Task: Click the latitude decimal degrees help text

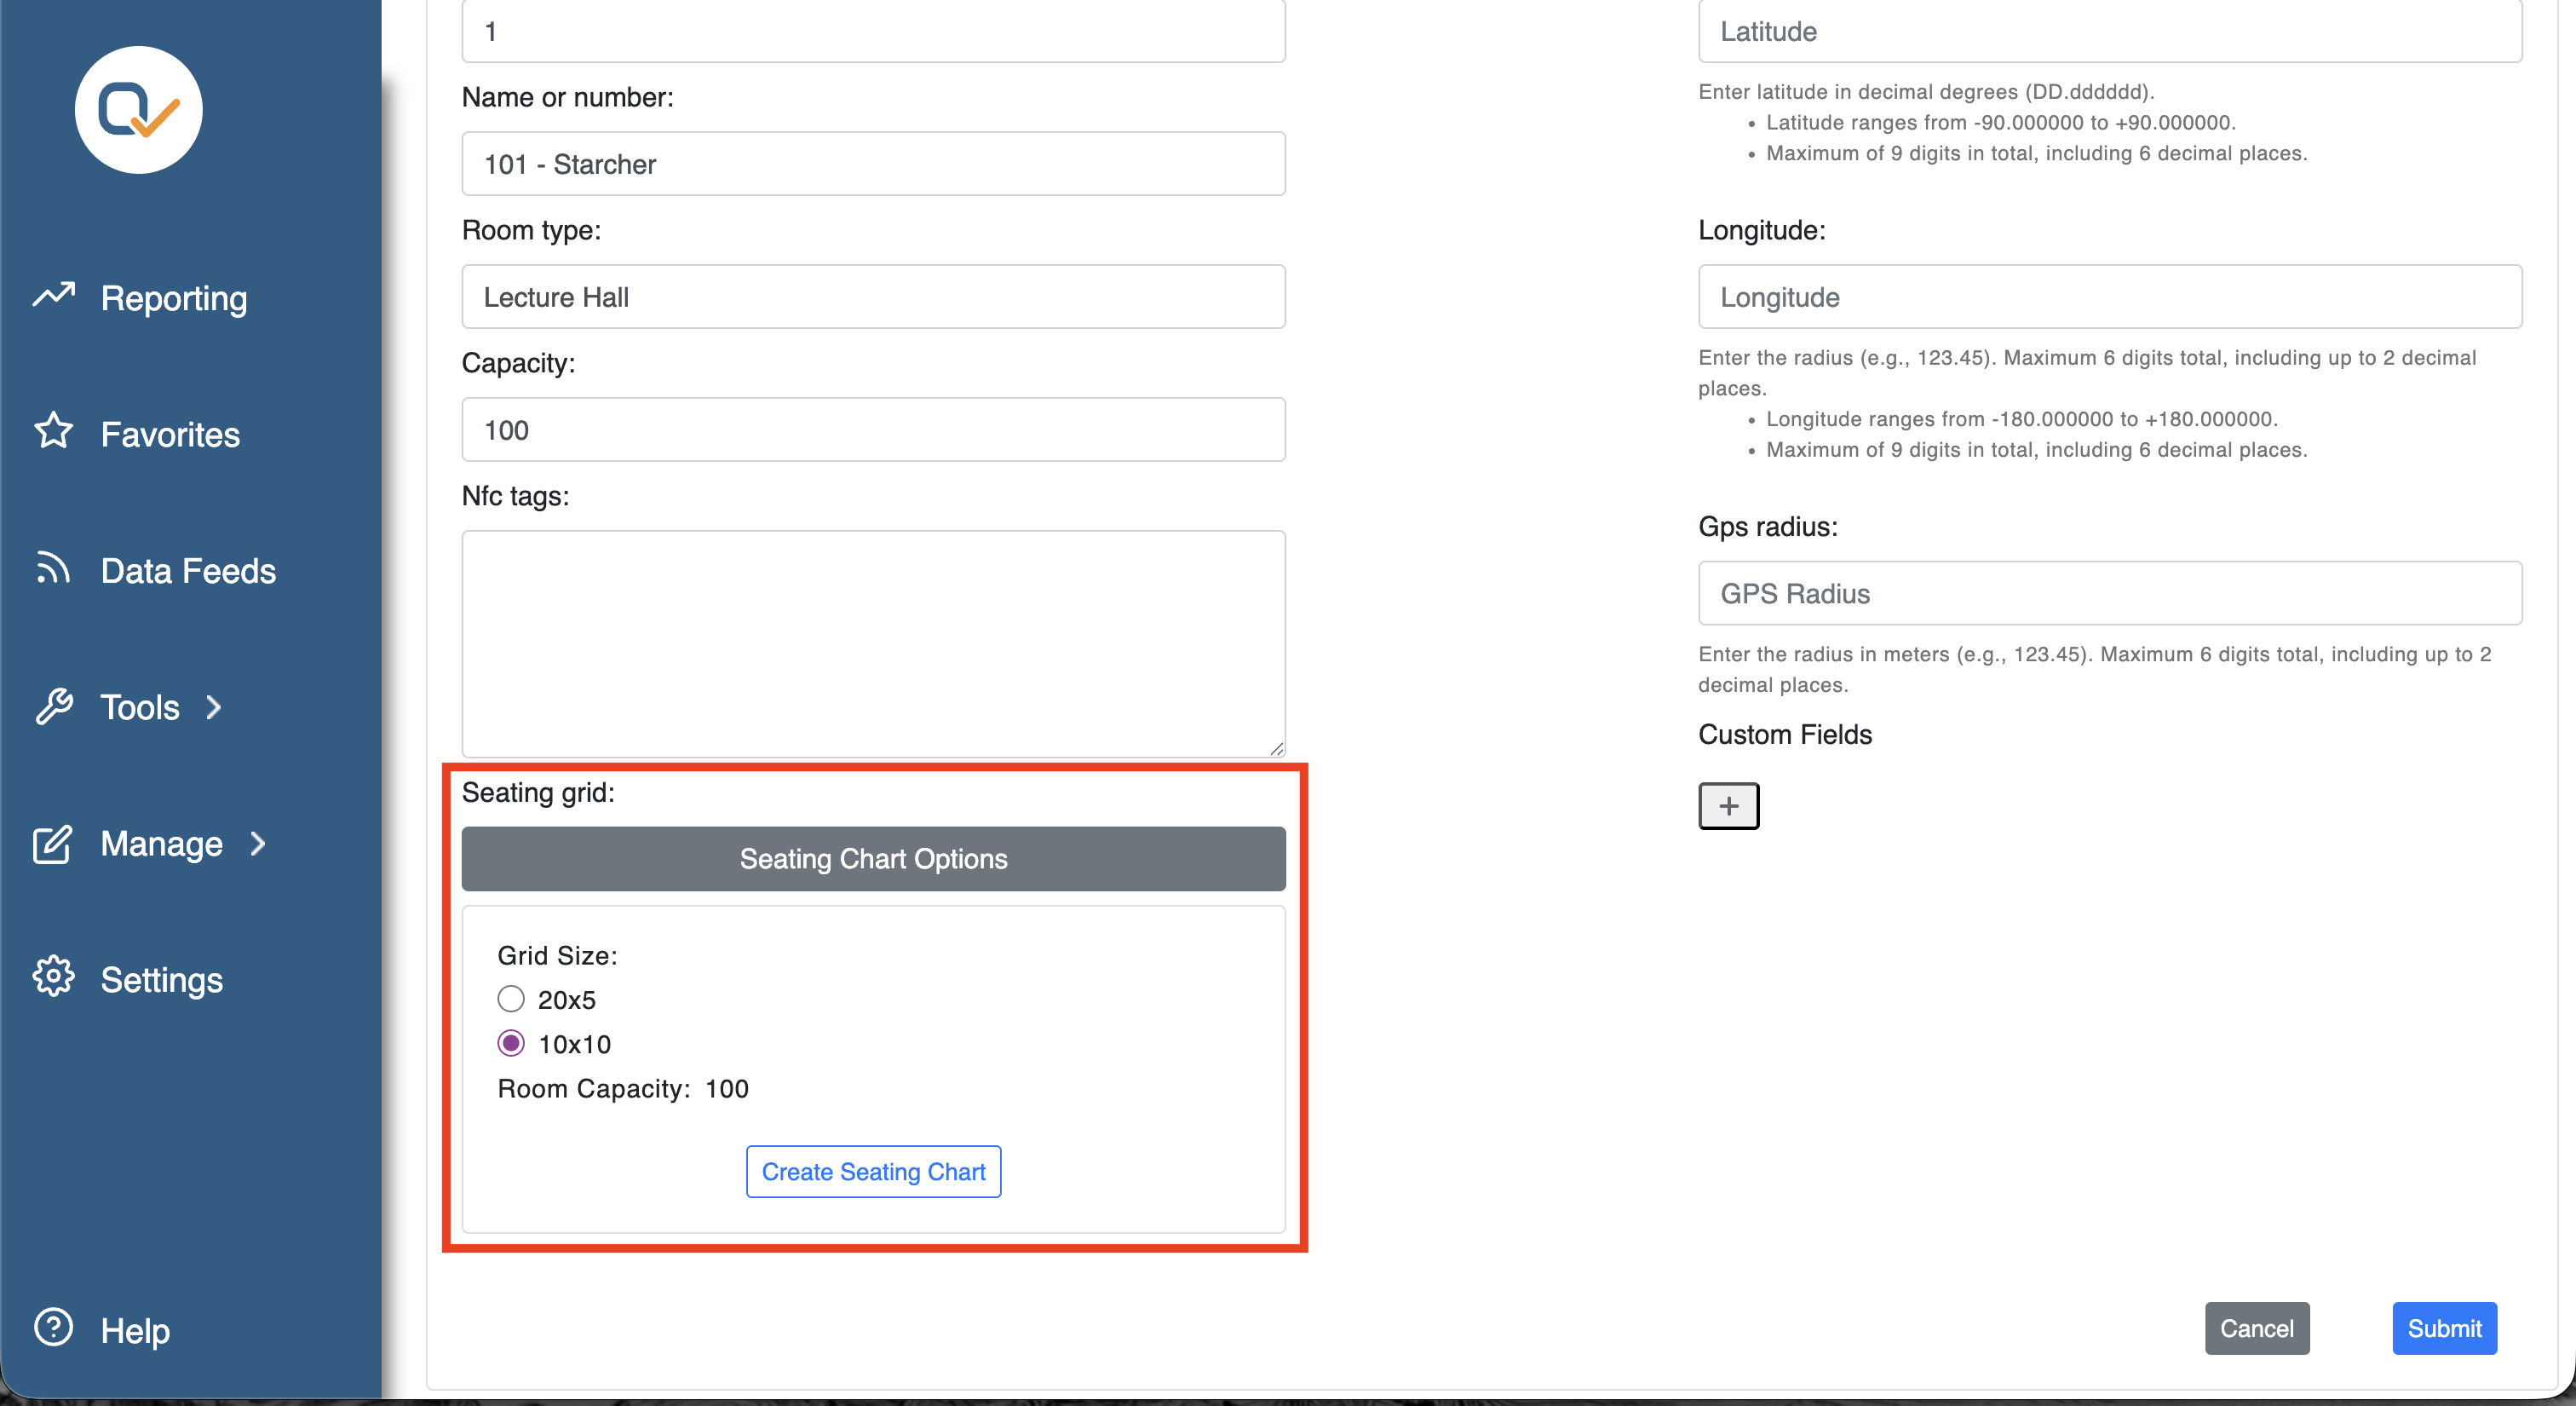Action: 1926,91
